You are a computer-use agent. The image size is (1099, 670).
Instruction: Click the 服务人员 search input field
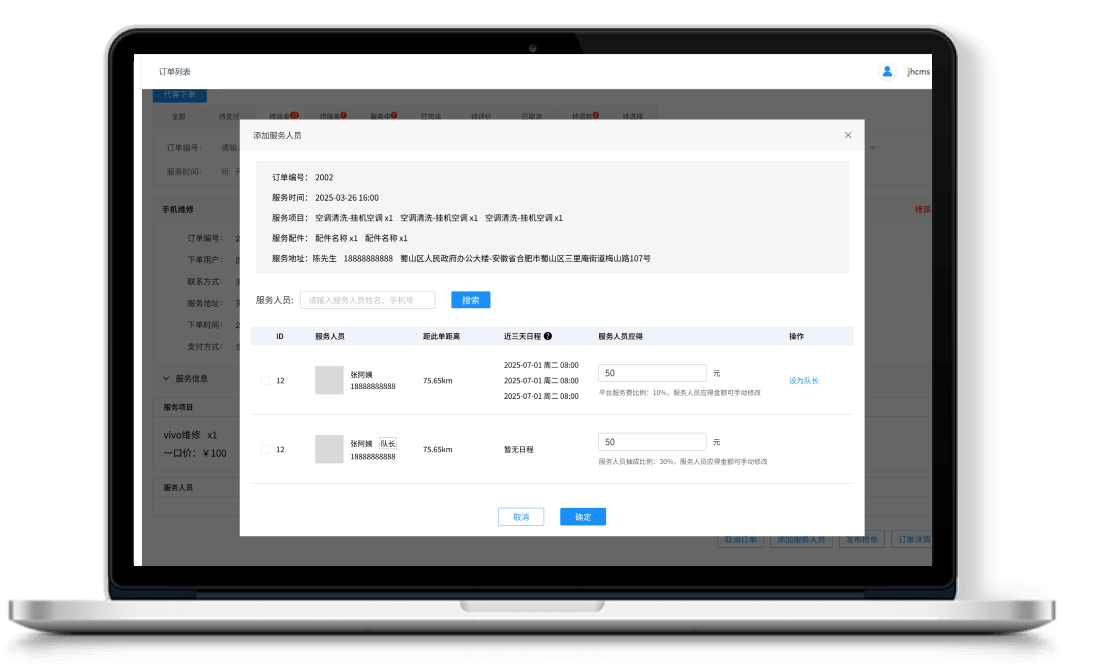[367, 300]
